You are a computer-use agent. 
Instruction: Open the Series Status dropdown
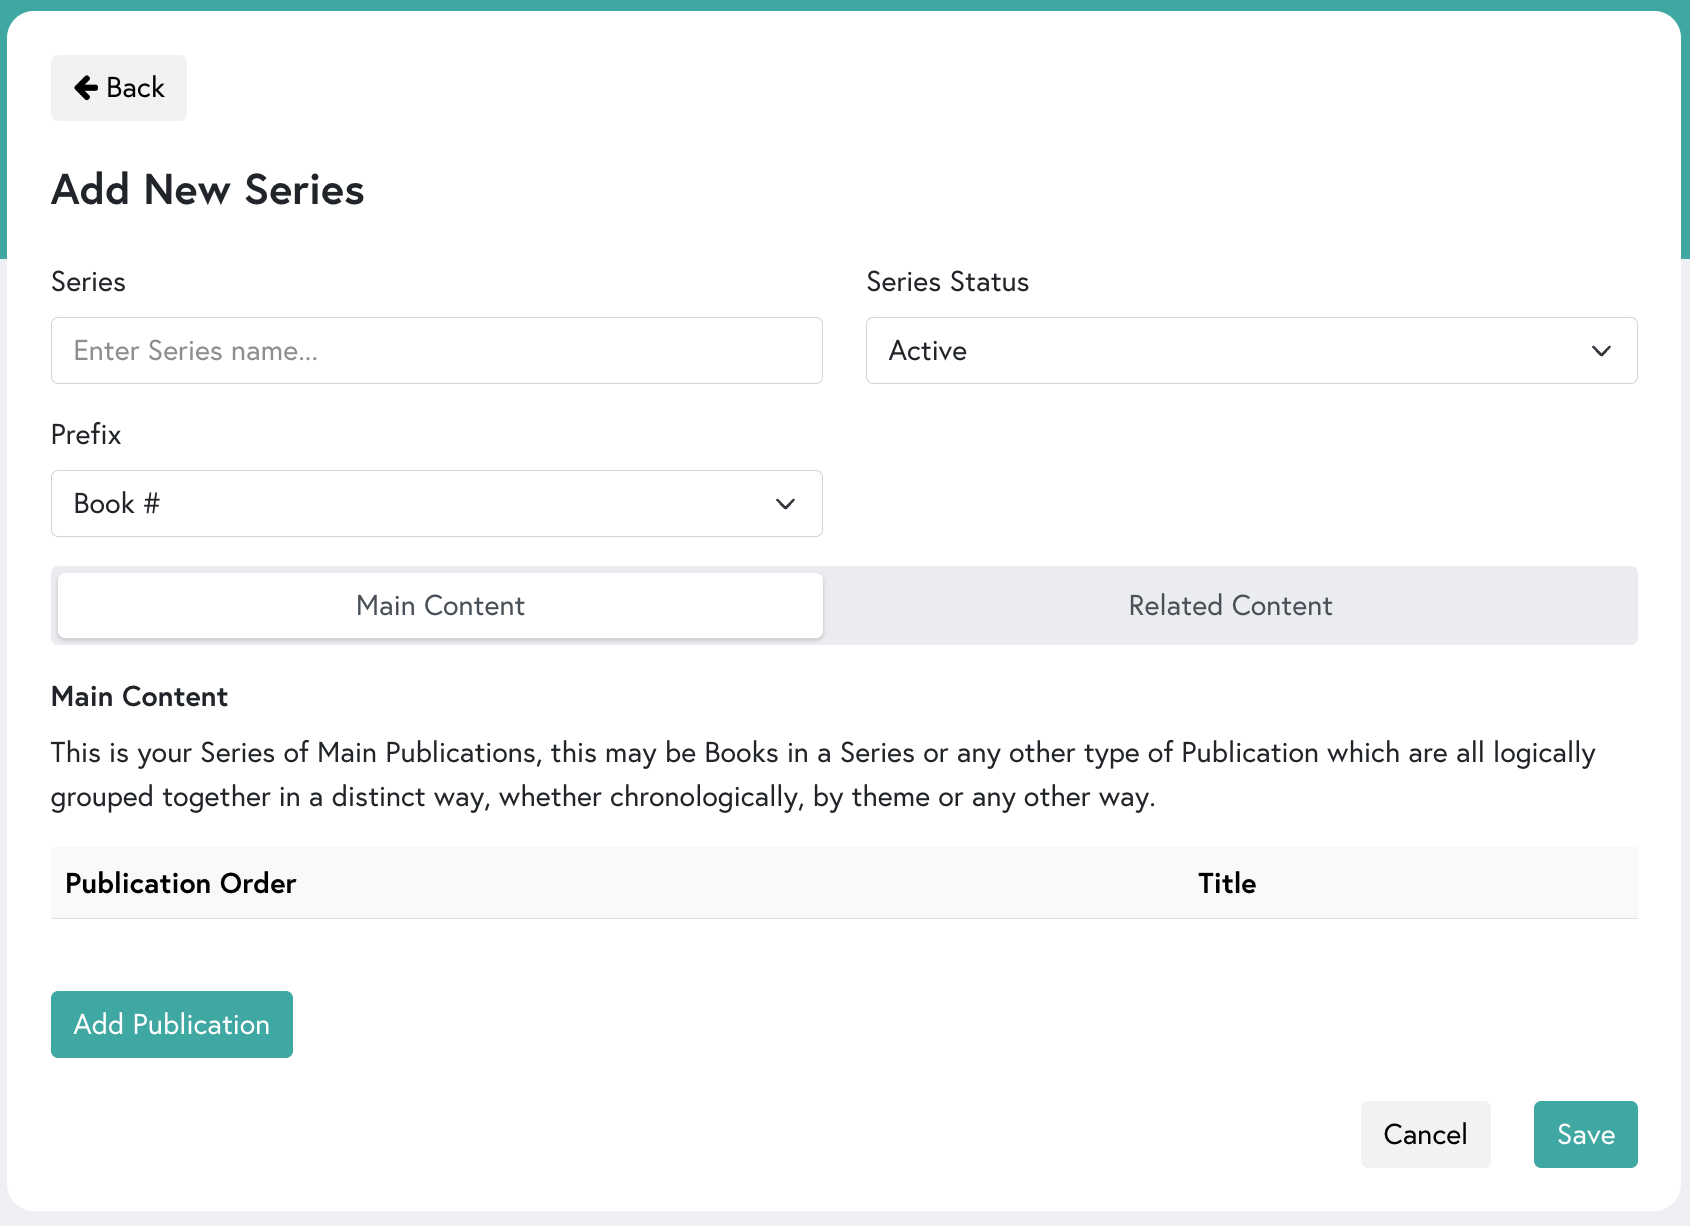[1250, 350]
